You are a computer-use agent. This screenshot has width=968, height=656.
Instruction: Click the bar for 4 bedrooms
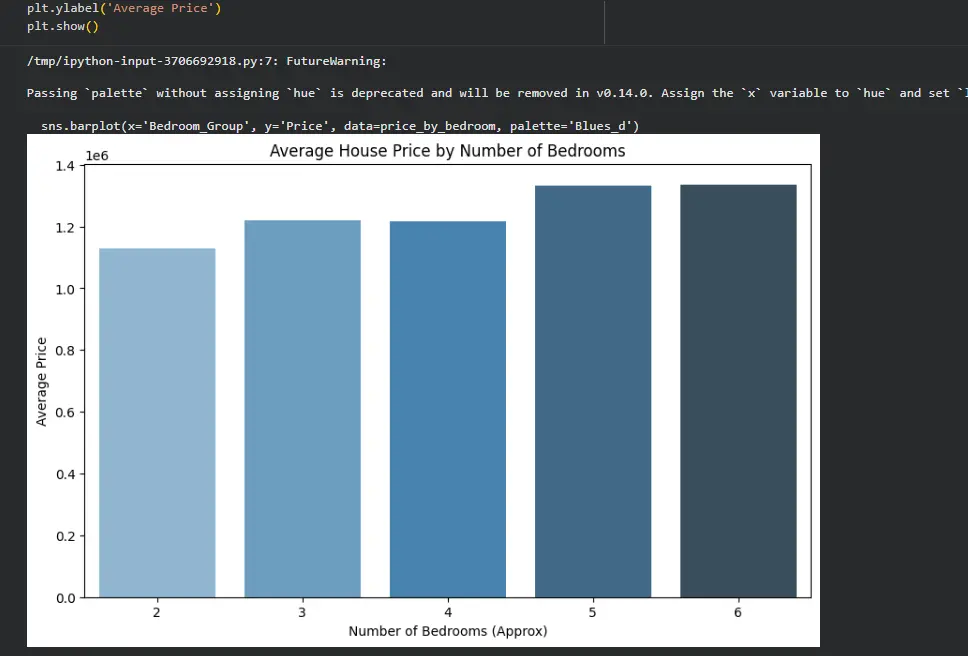448,409
